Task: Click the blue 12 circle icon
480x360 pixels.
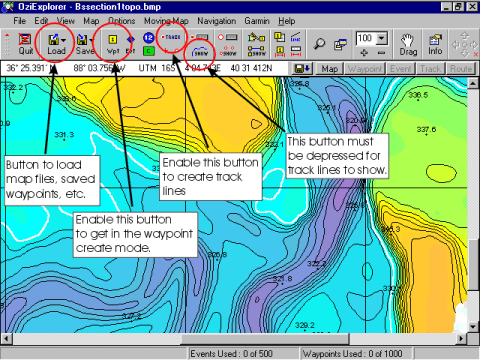Action: tap(149, 38)
